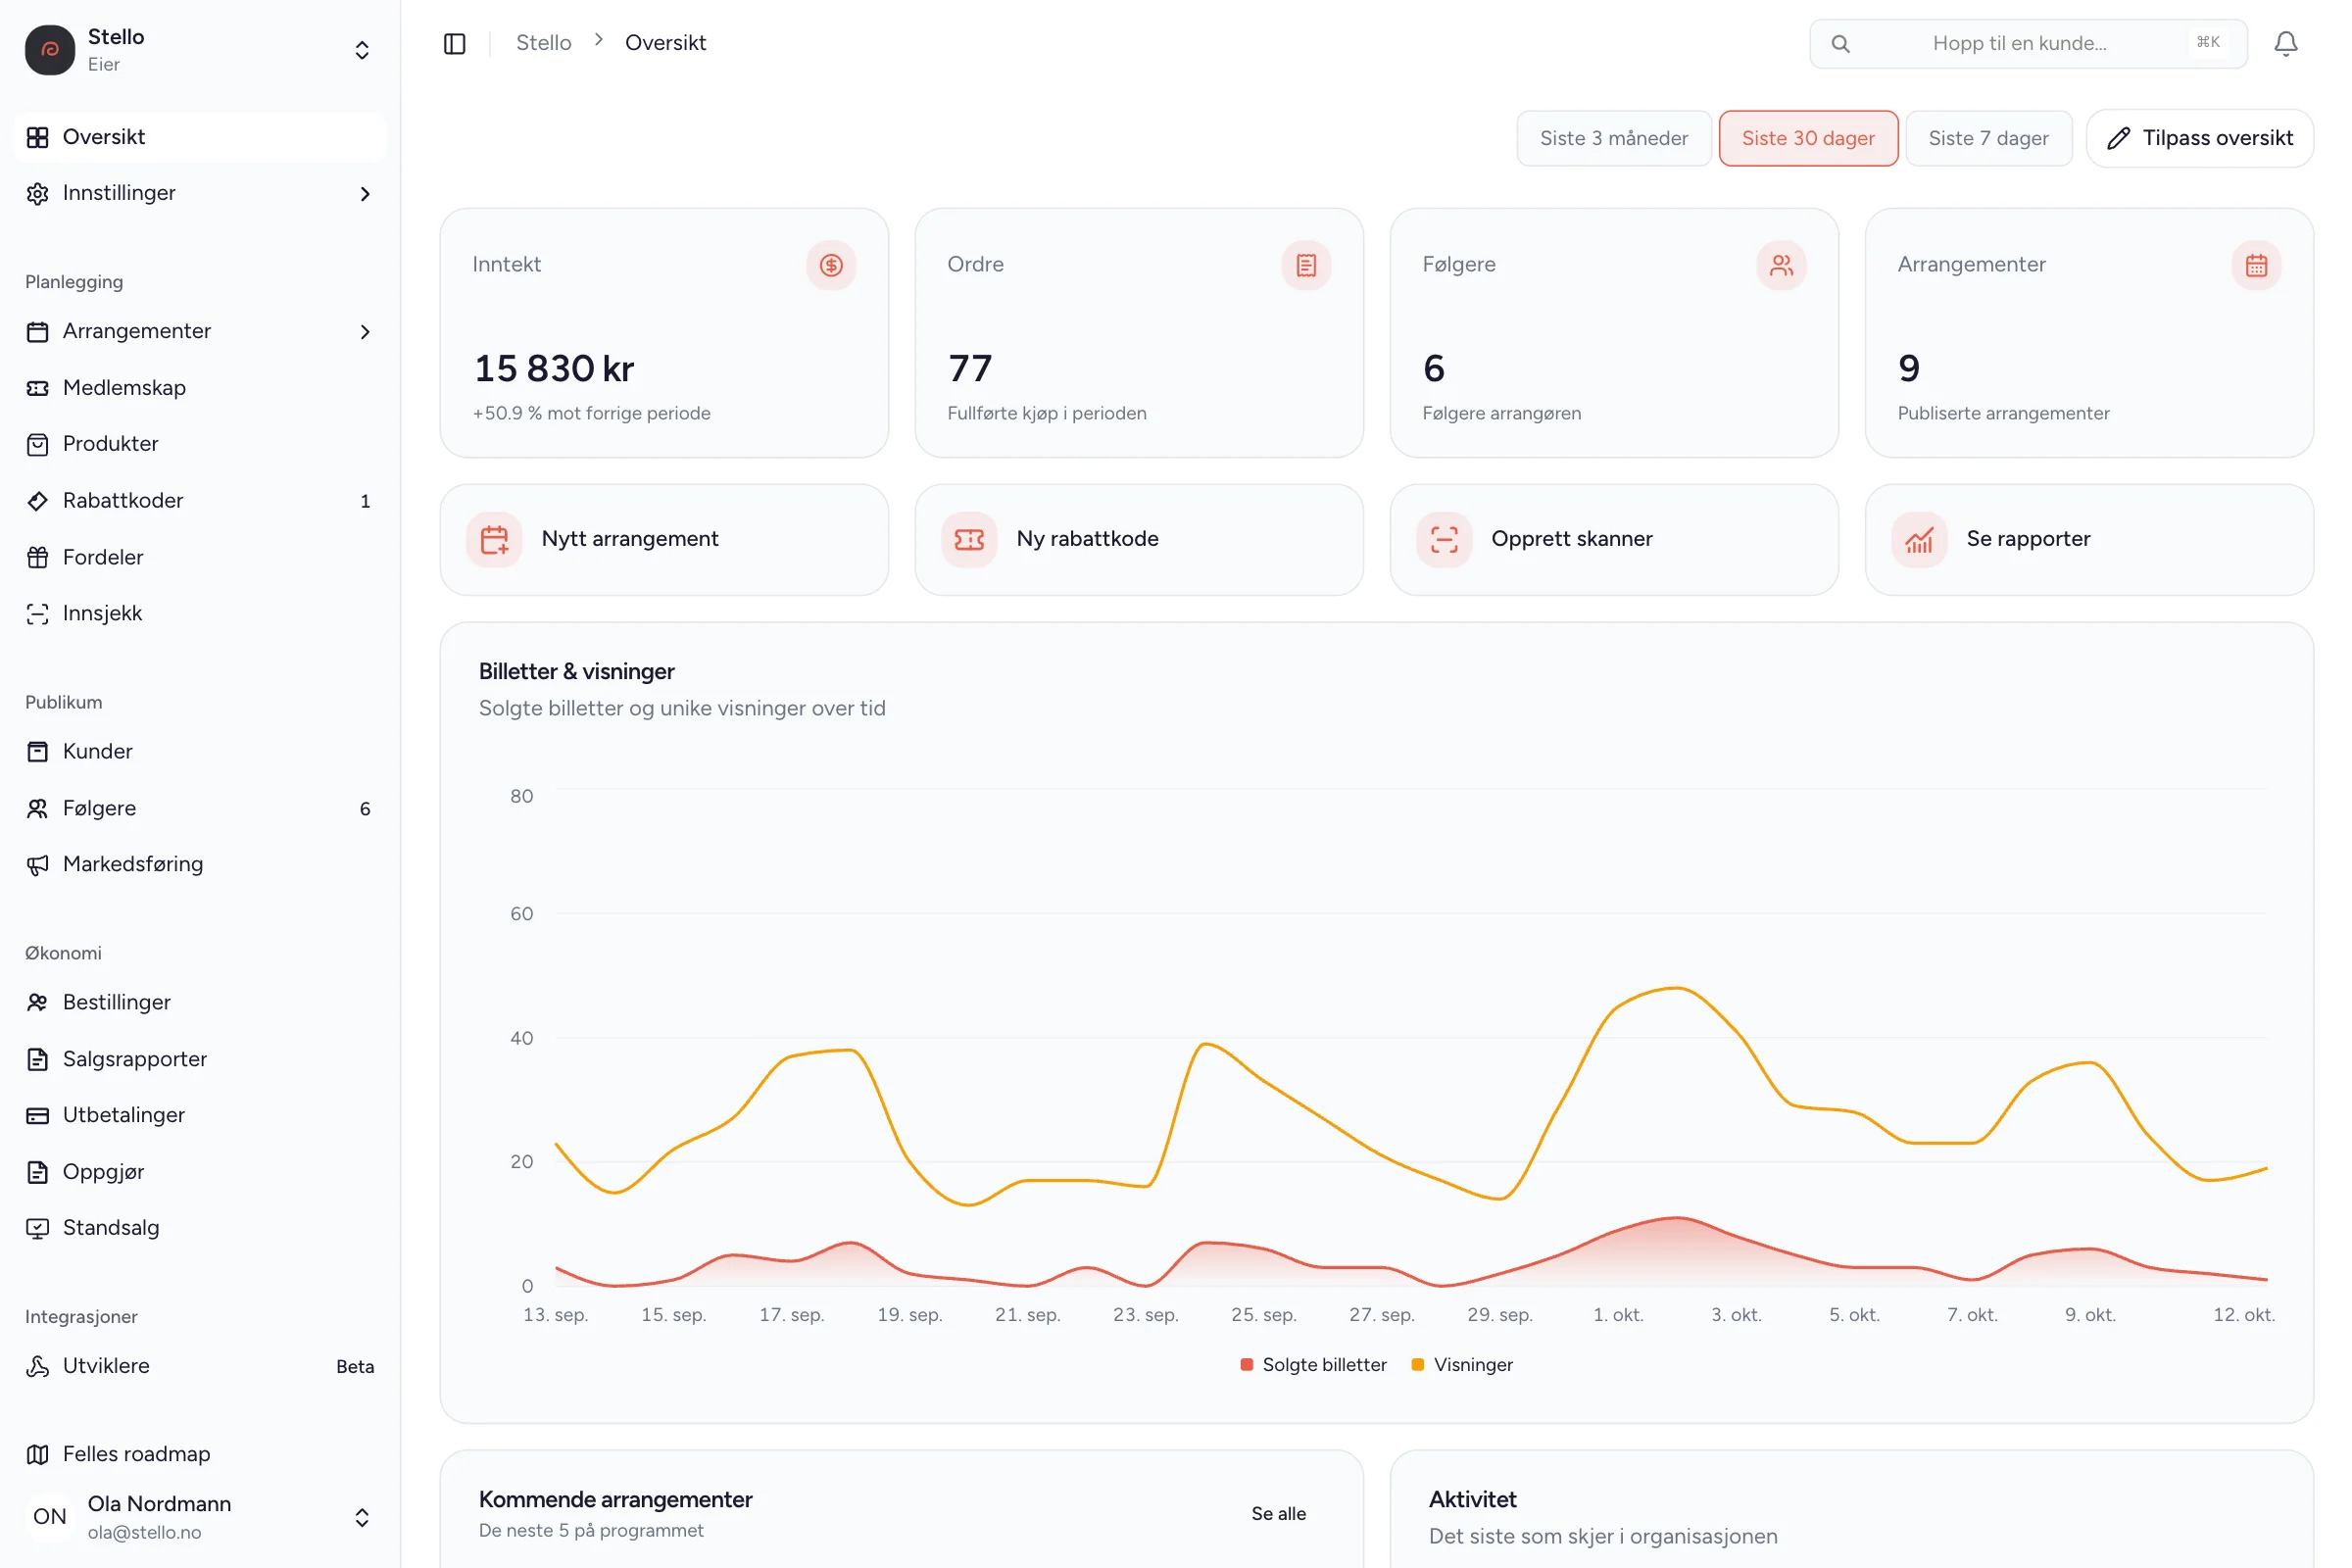Select the Siste 3 måneder period
2352x1568 pixels.
pos(1613,138)
